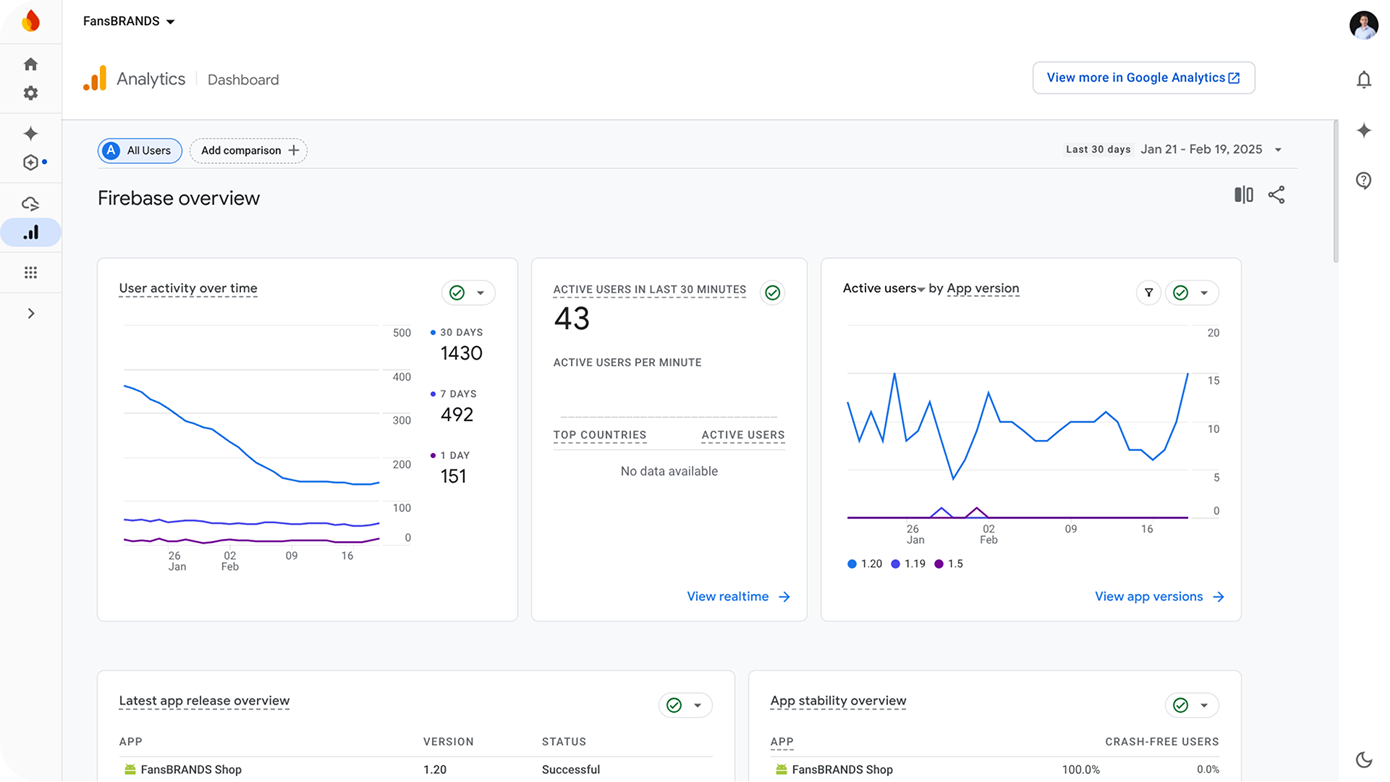Screen dimensions: 1390x782
Task: Click Latest app release overview title
Action: (x=204, y=701)
